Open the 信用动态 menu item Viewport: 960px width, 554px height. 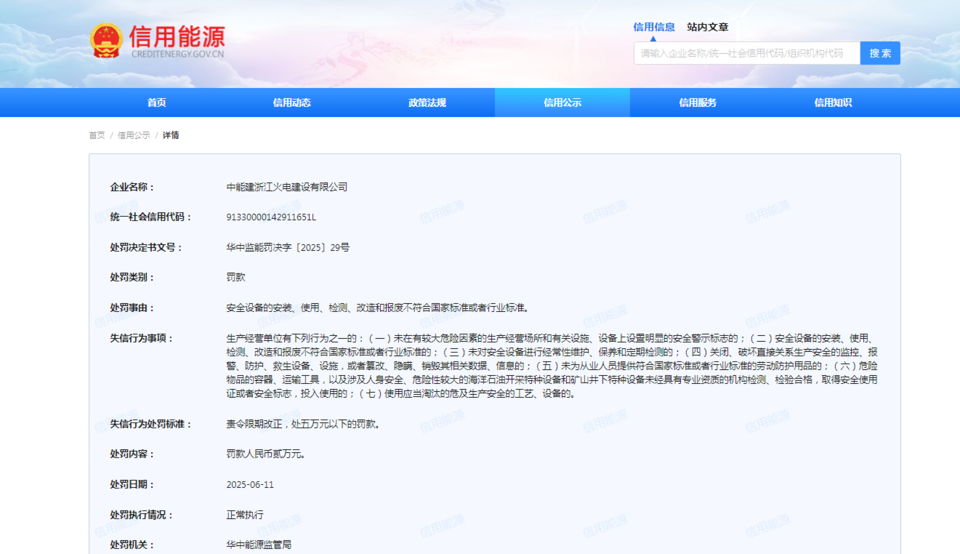pos(292,103)
